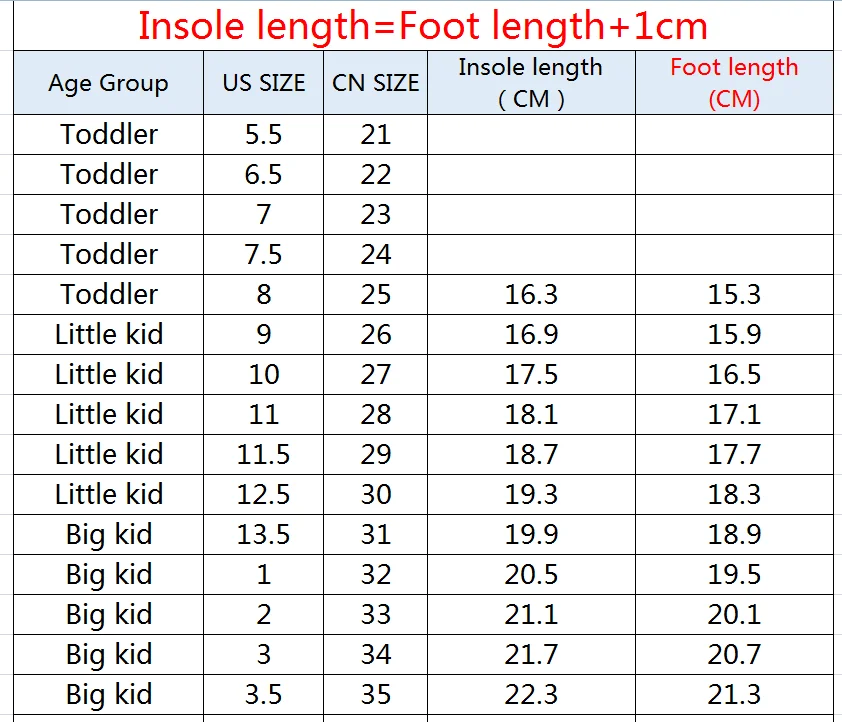The width and height of the screenshot is (842, 722).
Task: Select US size 11.5 cell
Action: 264,454
